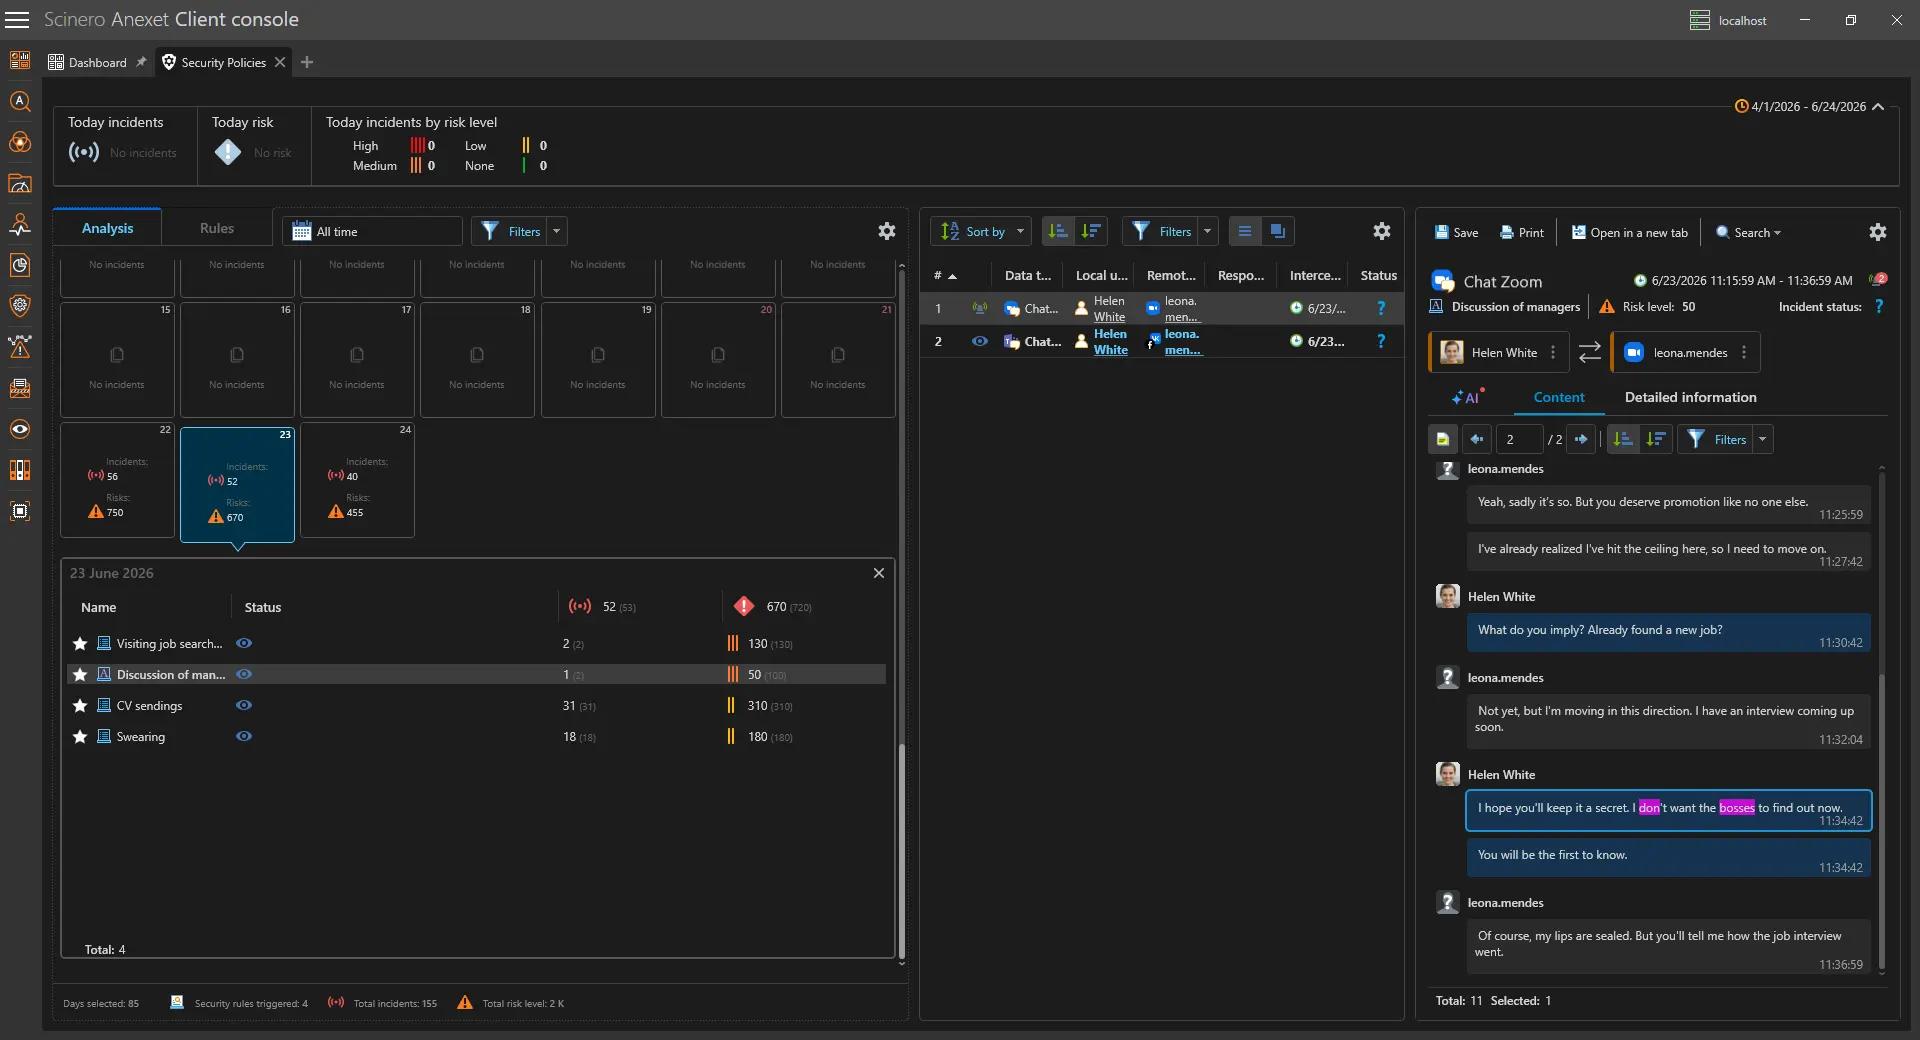Sort incidents in descending order

tap(1091, 232)
